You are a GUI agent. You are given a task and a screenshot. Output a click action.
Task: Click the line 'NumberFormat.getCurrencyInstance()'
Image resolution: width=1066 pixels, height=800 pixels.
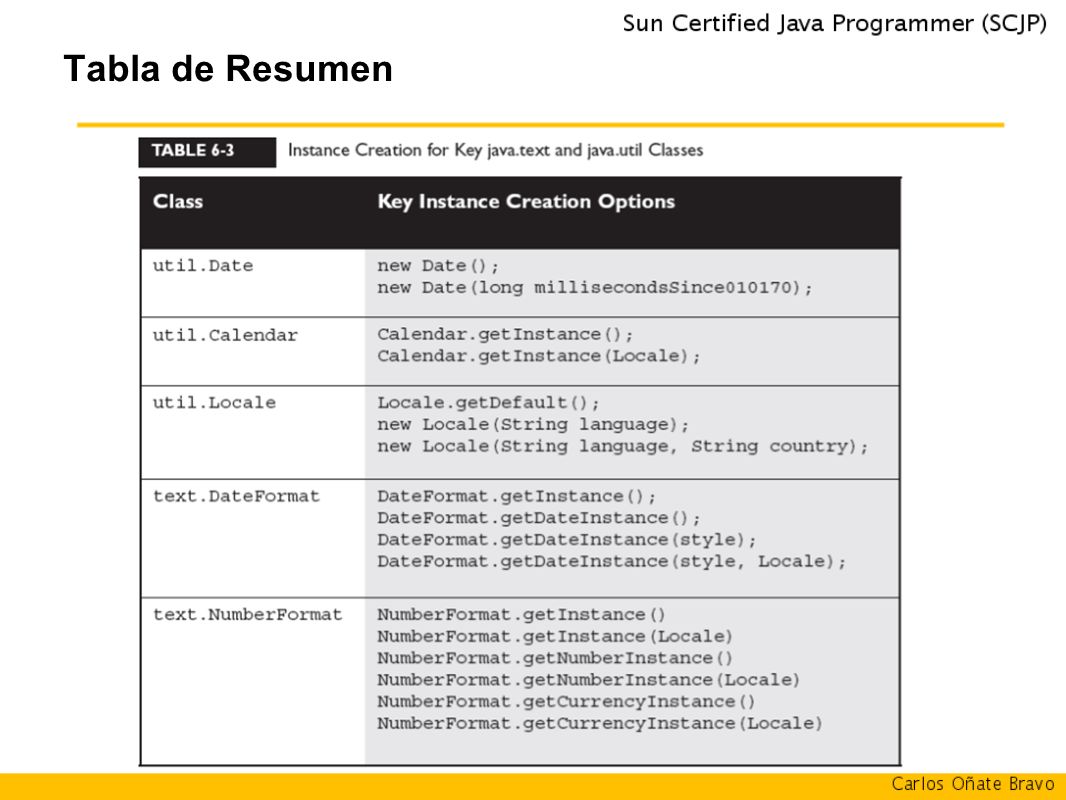click(566, 701)
